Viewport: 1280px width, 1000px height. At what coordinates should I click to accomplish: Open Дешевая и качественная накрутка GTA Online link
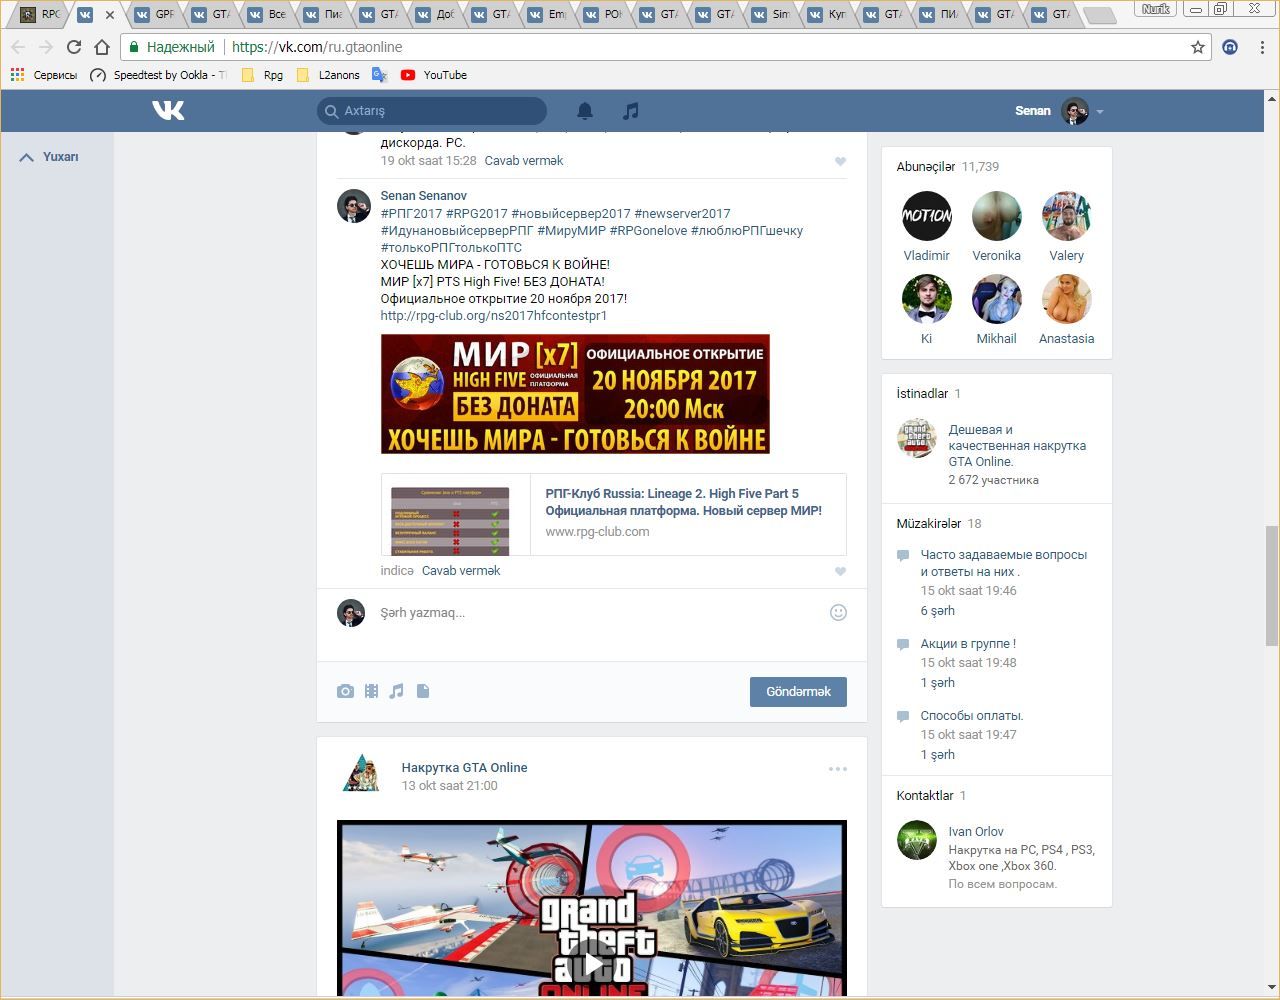[x=1017, y=446]
